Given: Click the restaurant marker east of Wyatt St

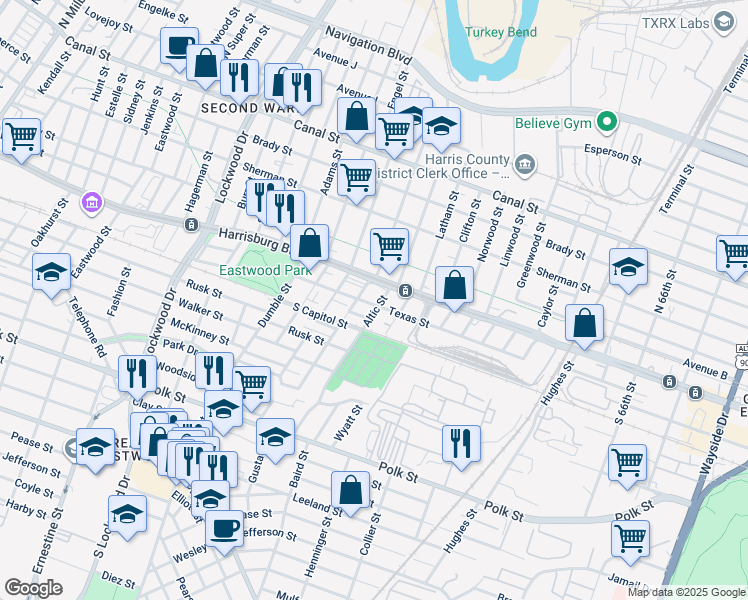Looking at the screenshot, I should click(461, 445).
